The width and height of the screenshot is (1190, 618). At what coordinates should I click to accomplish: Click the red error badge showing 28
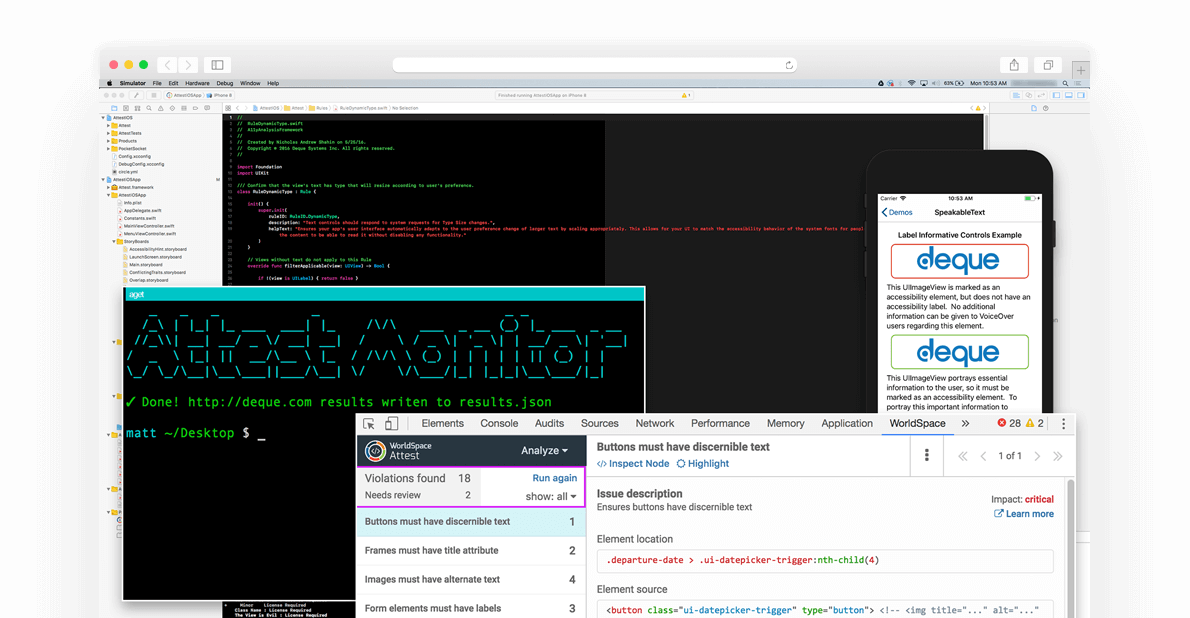[x=1007, y=422]
